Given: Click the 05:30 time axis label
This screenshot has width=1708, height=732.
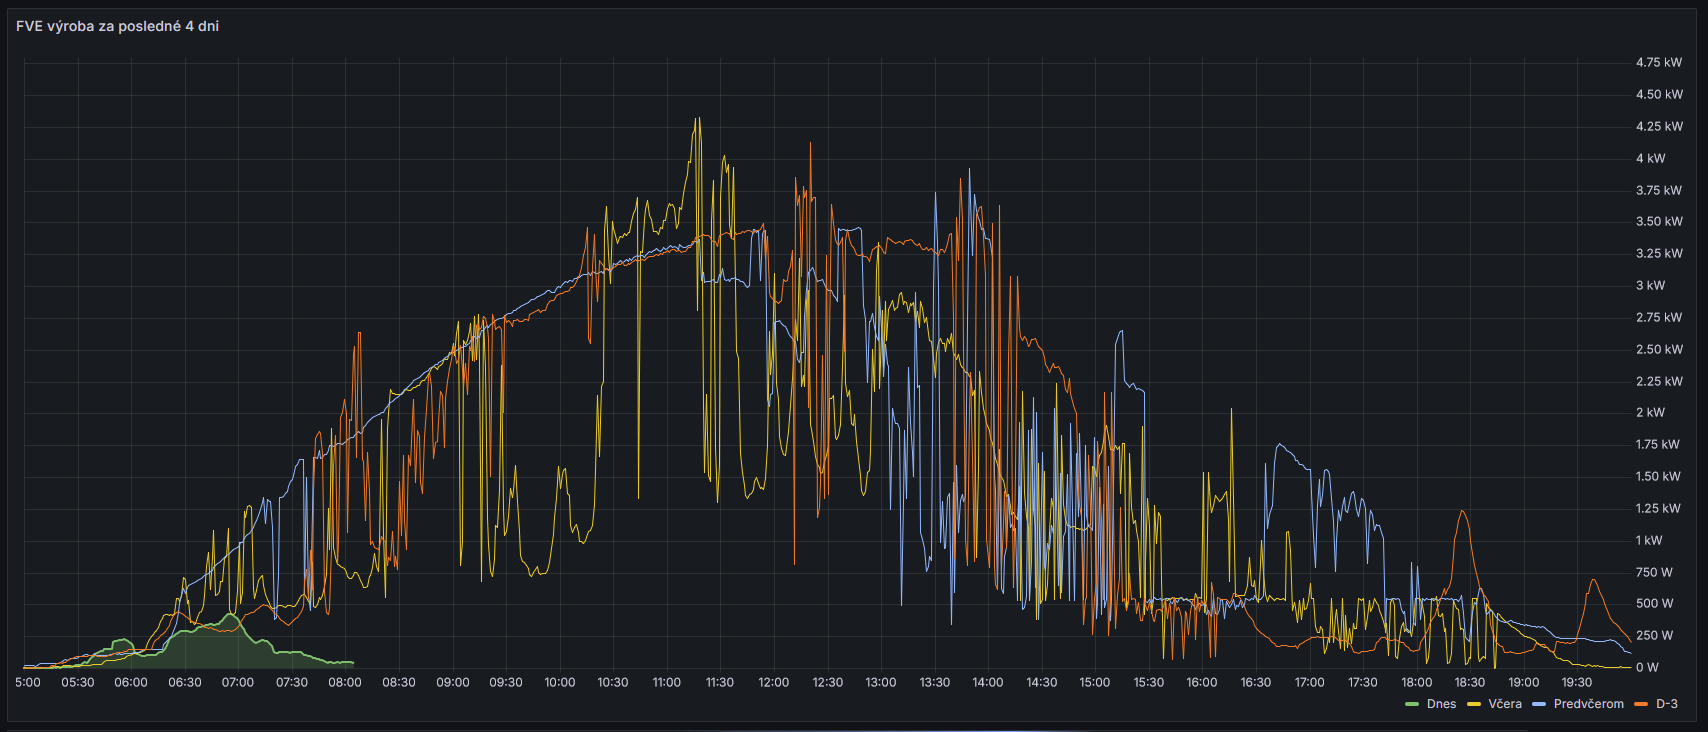Looking at the screenshot, I should point(77,682).
